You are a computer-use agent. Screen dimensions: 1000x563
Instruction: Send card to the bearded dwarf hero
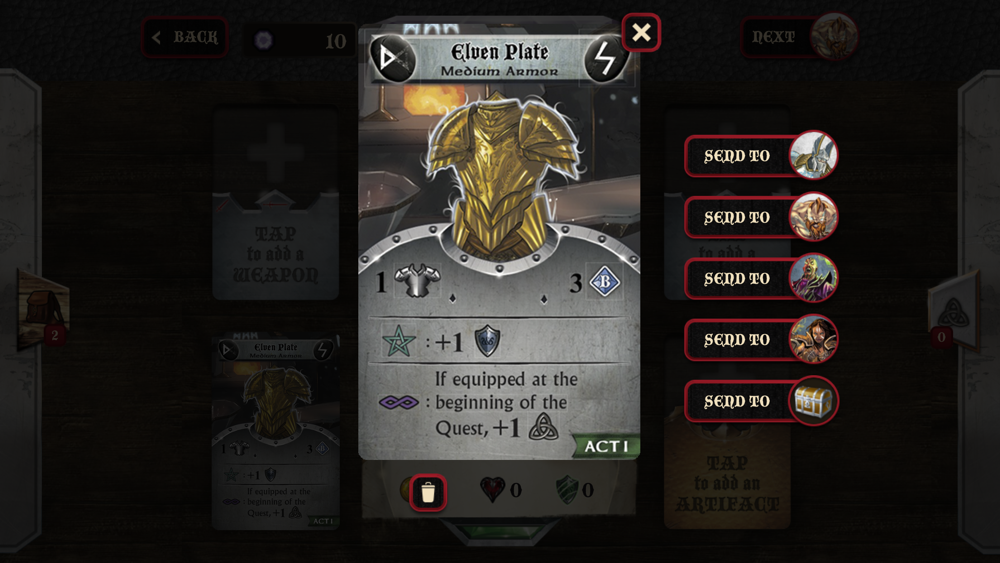click(761, 217)
